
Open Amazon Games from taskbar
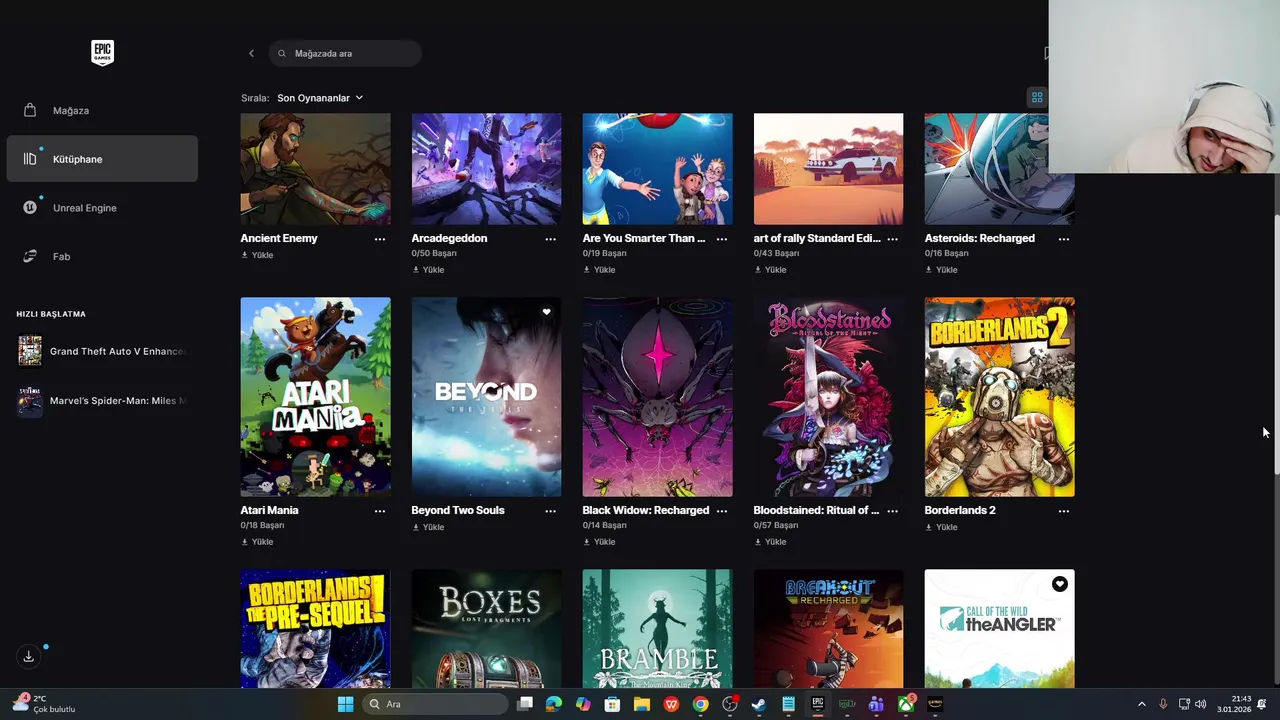935,704
